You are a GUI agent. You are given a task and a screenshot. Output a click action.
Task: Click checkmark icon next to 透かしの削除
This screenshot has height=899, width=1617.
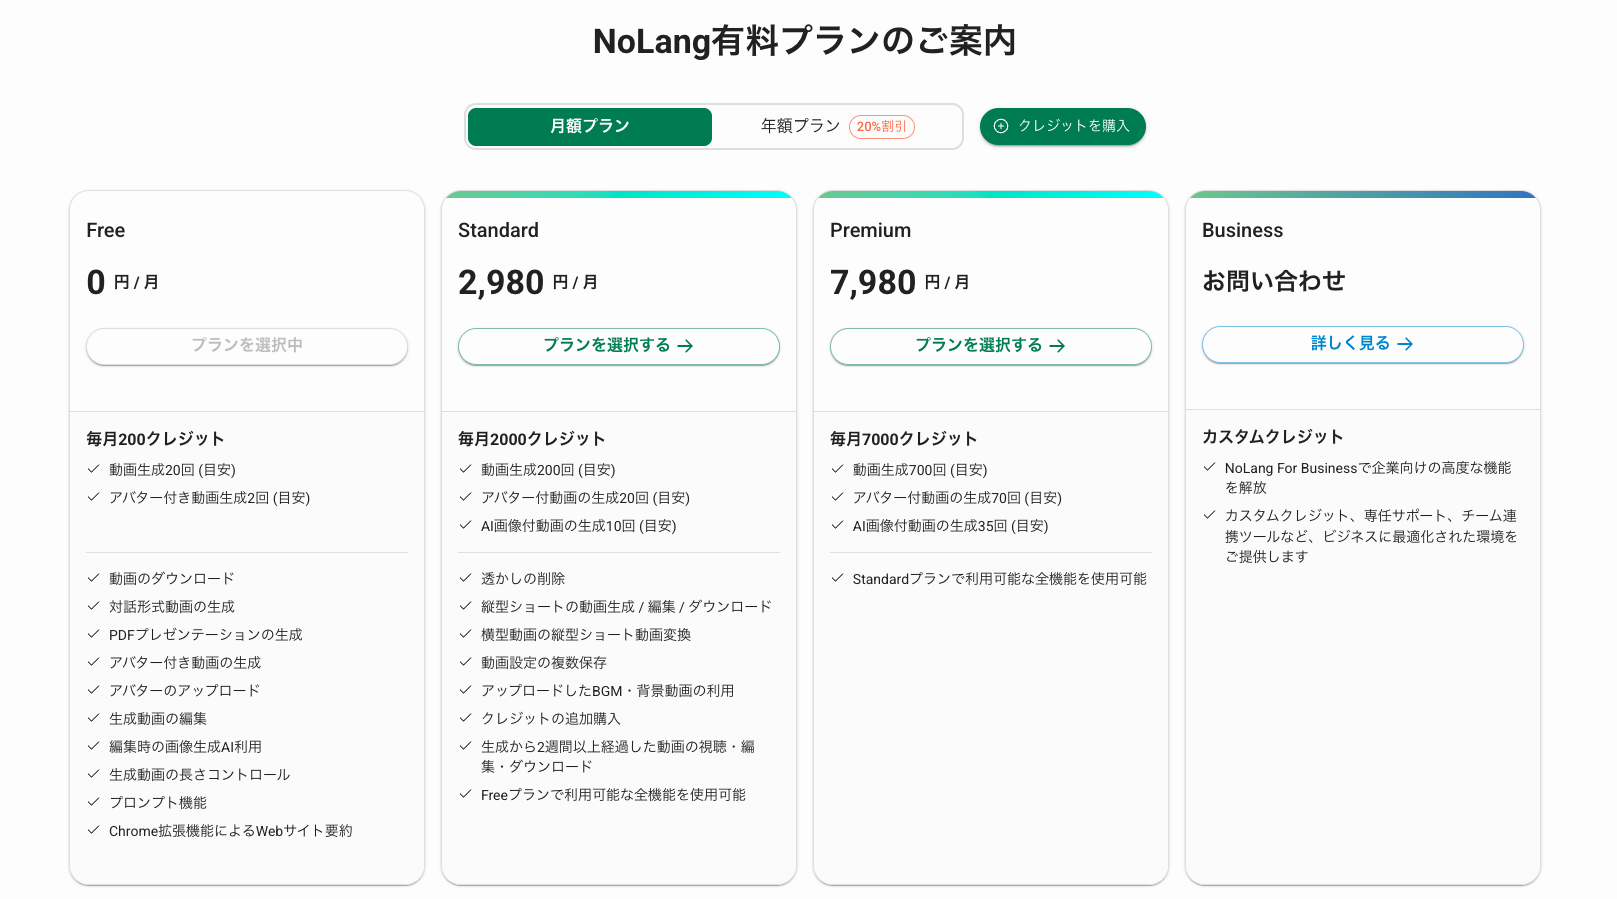click(x=465, y=578)
